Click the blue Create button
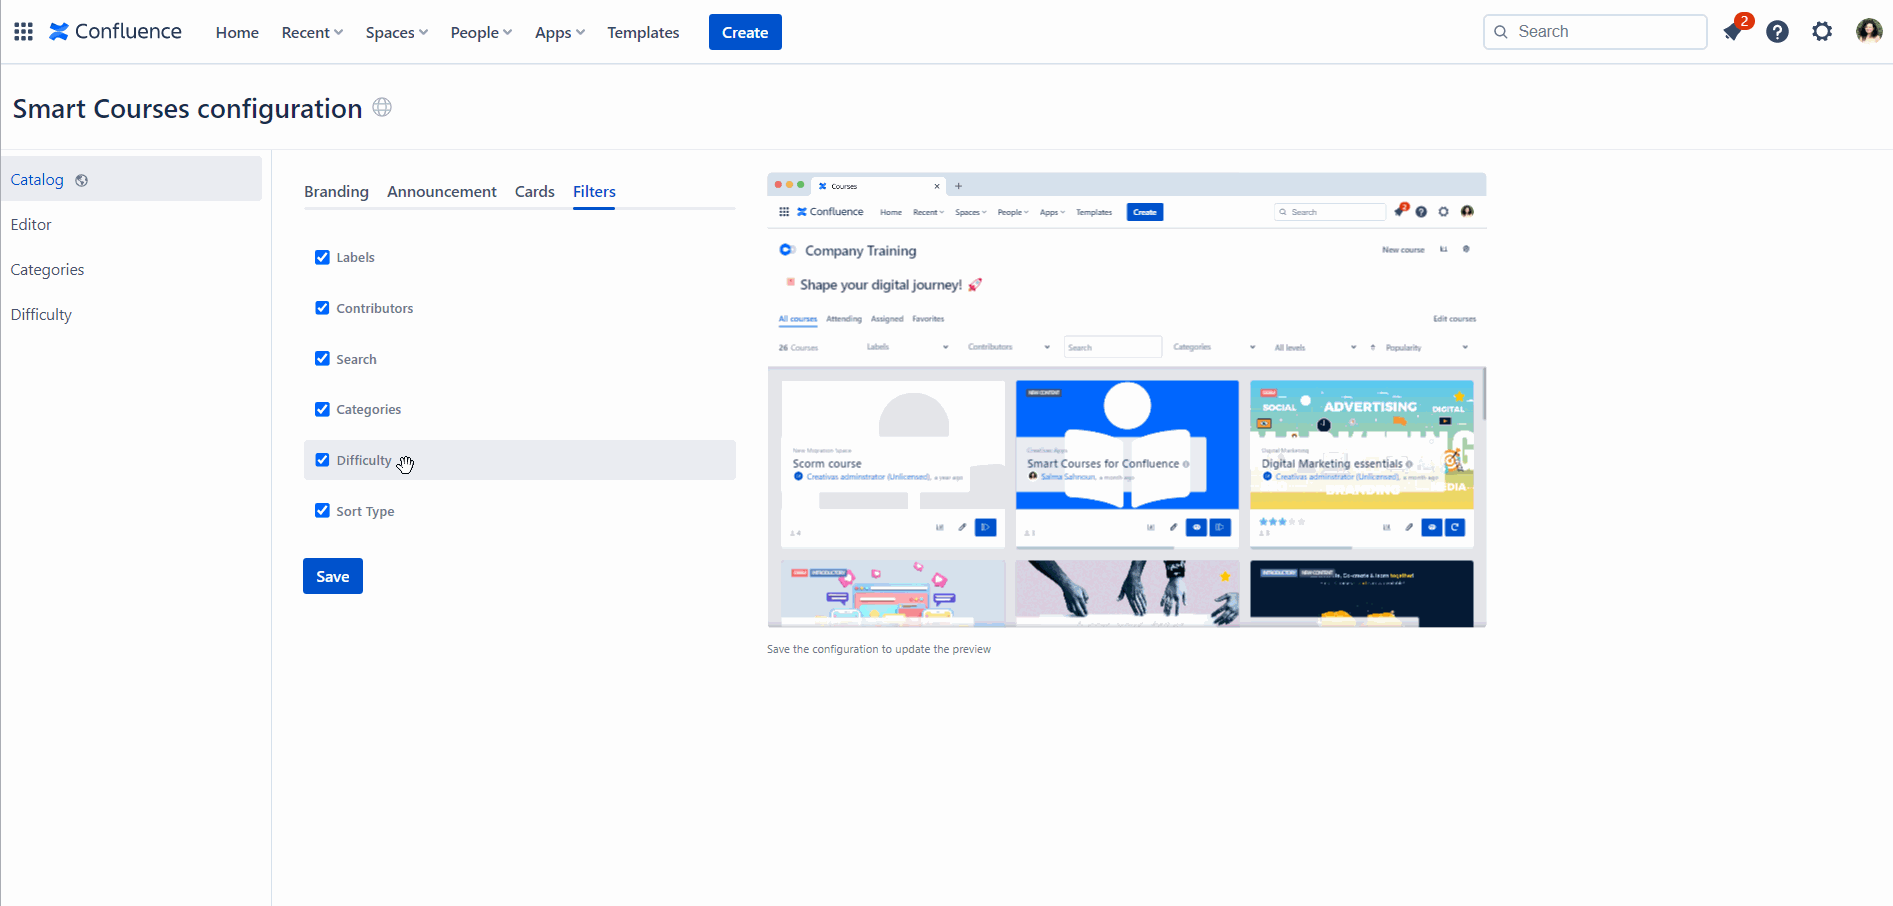This screenshot has height=906, width=1893. (x=745, y=32)
